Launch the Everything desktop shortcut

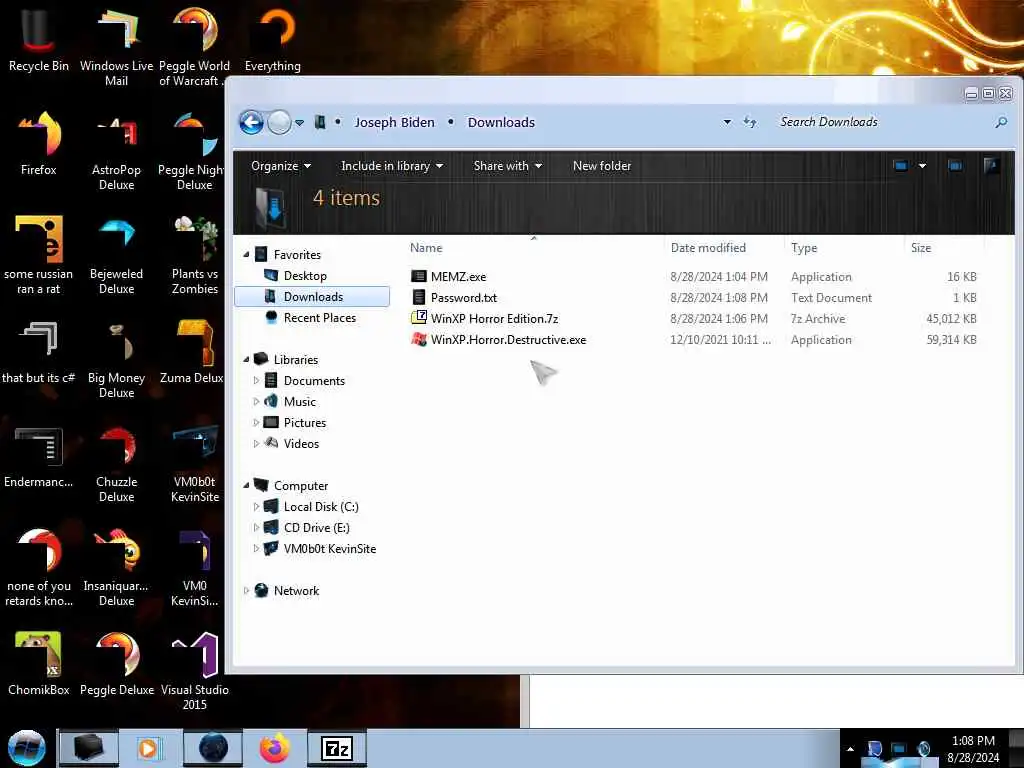point(272,38)
